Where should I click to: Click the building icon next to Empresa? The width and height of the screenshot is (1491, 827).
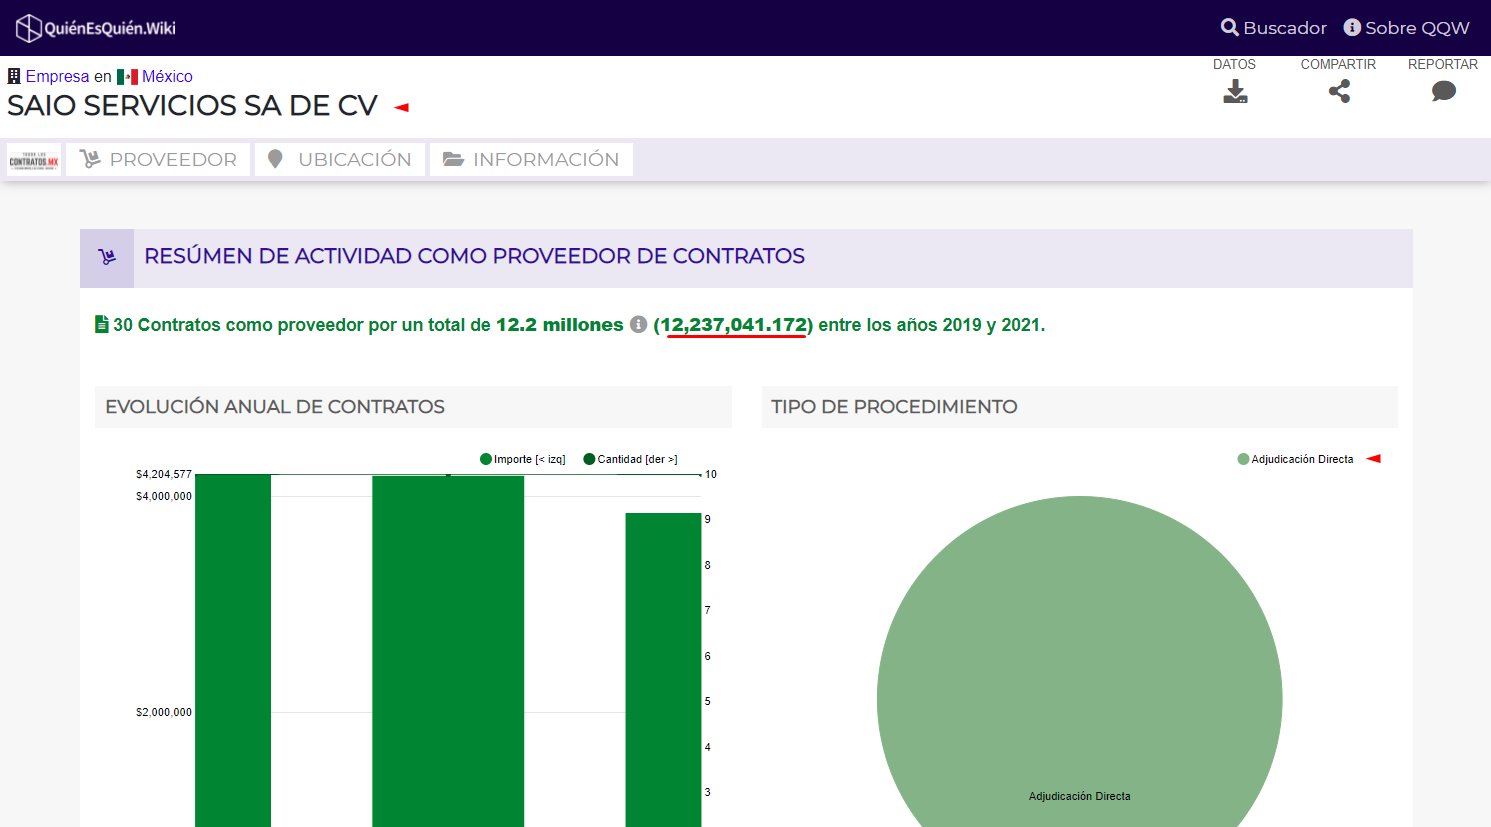[x=14, y=76]
